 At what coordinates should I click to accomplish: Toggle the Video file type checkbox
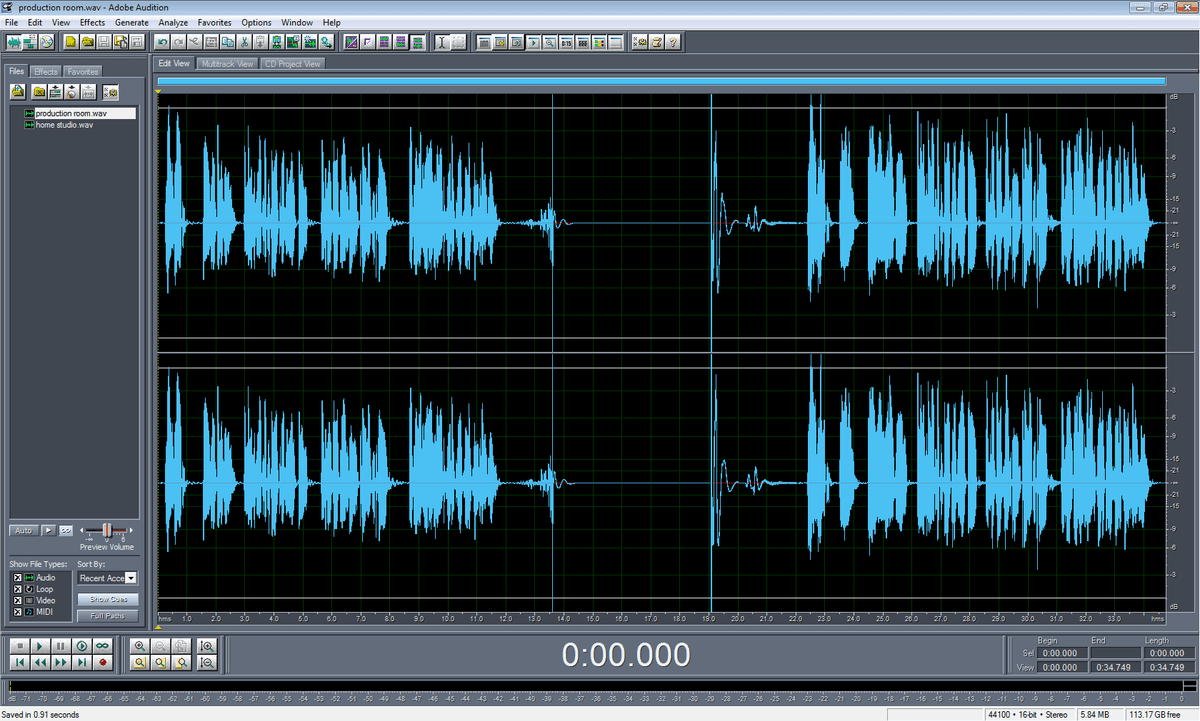click(18, 601)
